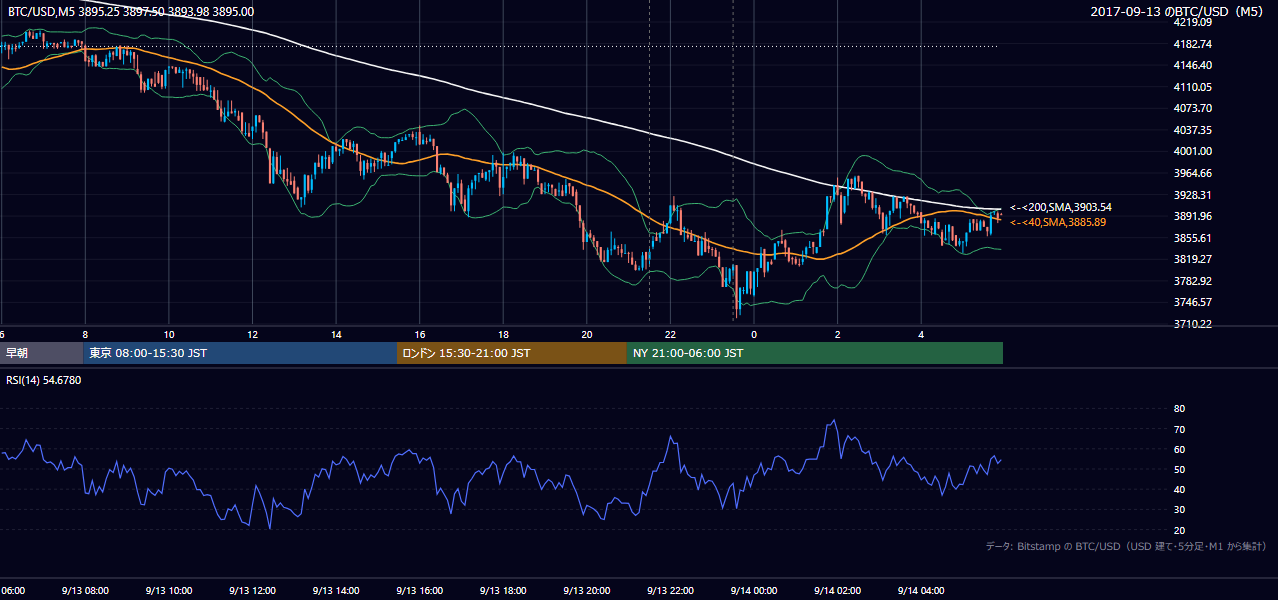Image resolution: width=1278 pixels, height=600 pixels.
Task: Click bottom time label 9/13 20:00
Action: pyautogui.click(x=587, y=590)
